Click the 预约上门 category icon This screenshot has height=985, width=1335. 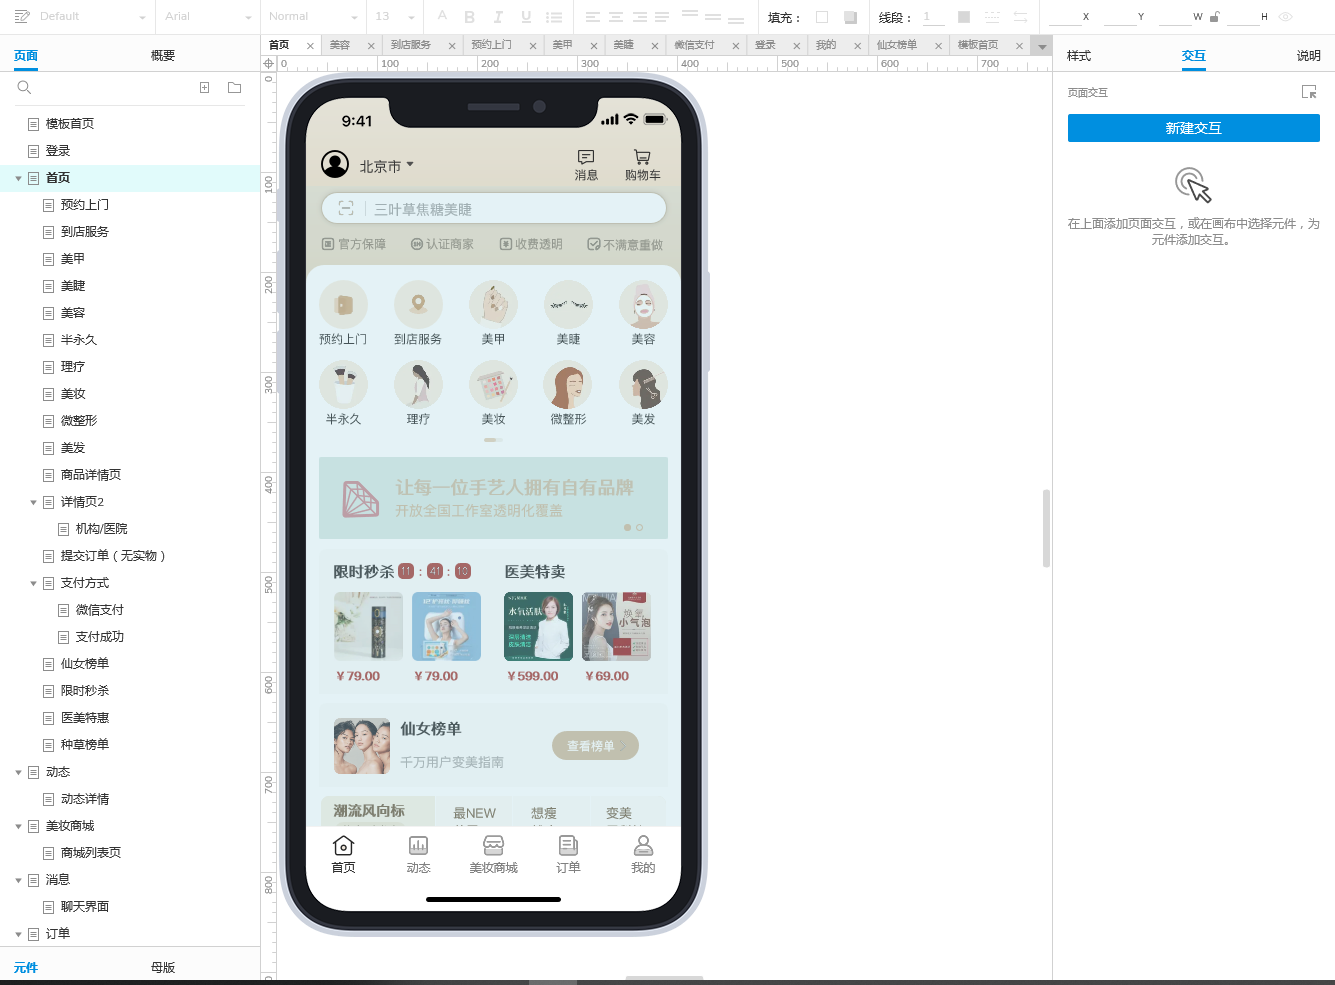(x=343, y=304)
